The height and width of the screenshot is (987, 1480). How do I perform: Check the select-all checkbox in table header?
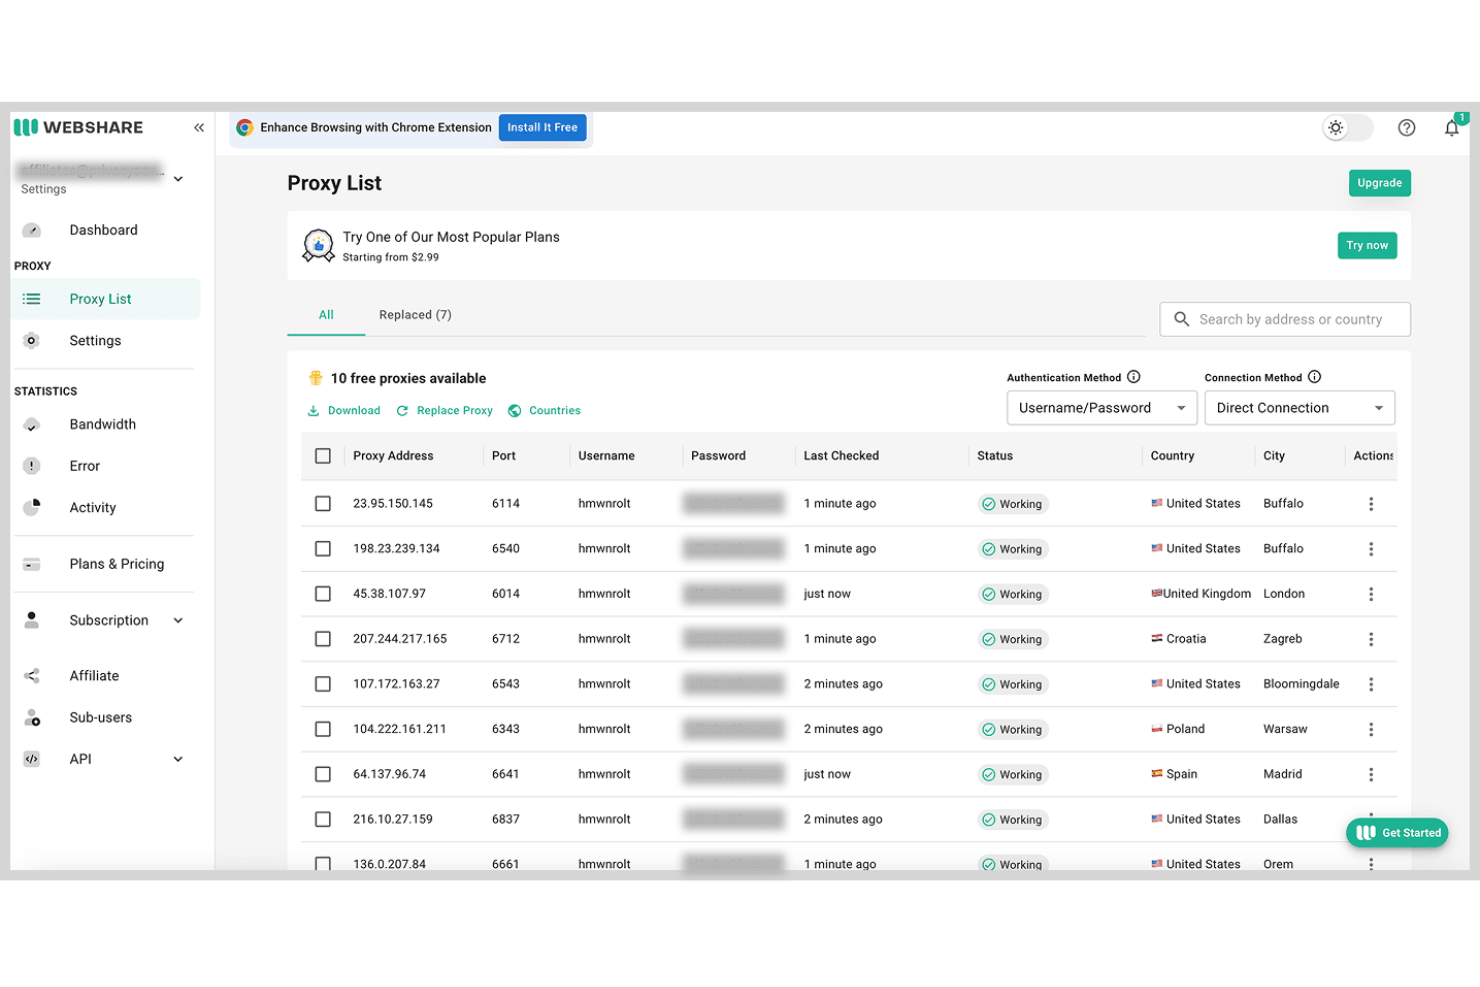point(323,456)
